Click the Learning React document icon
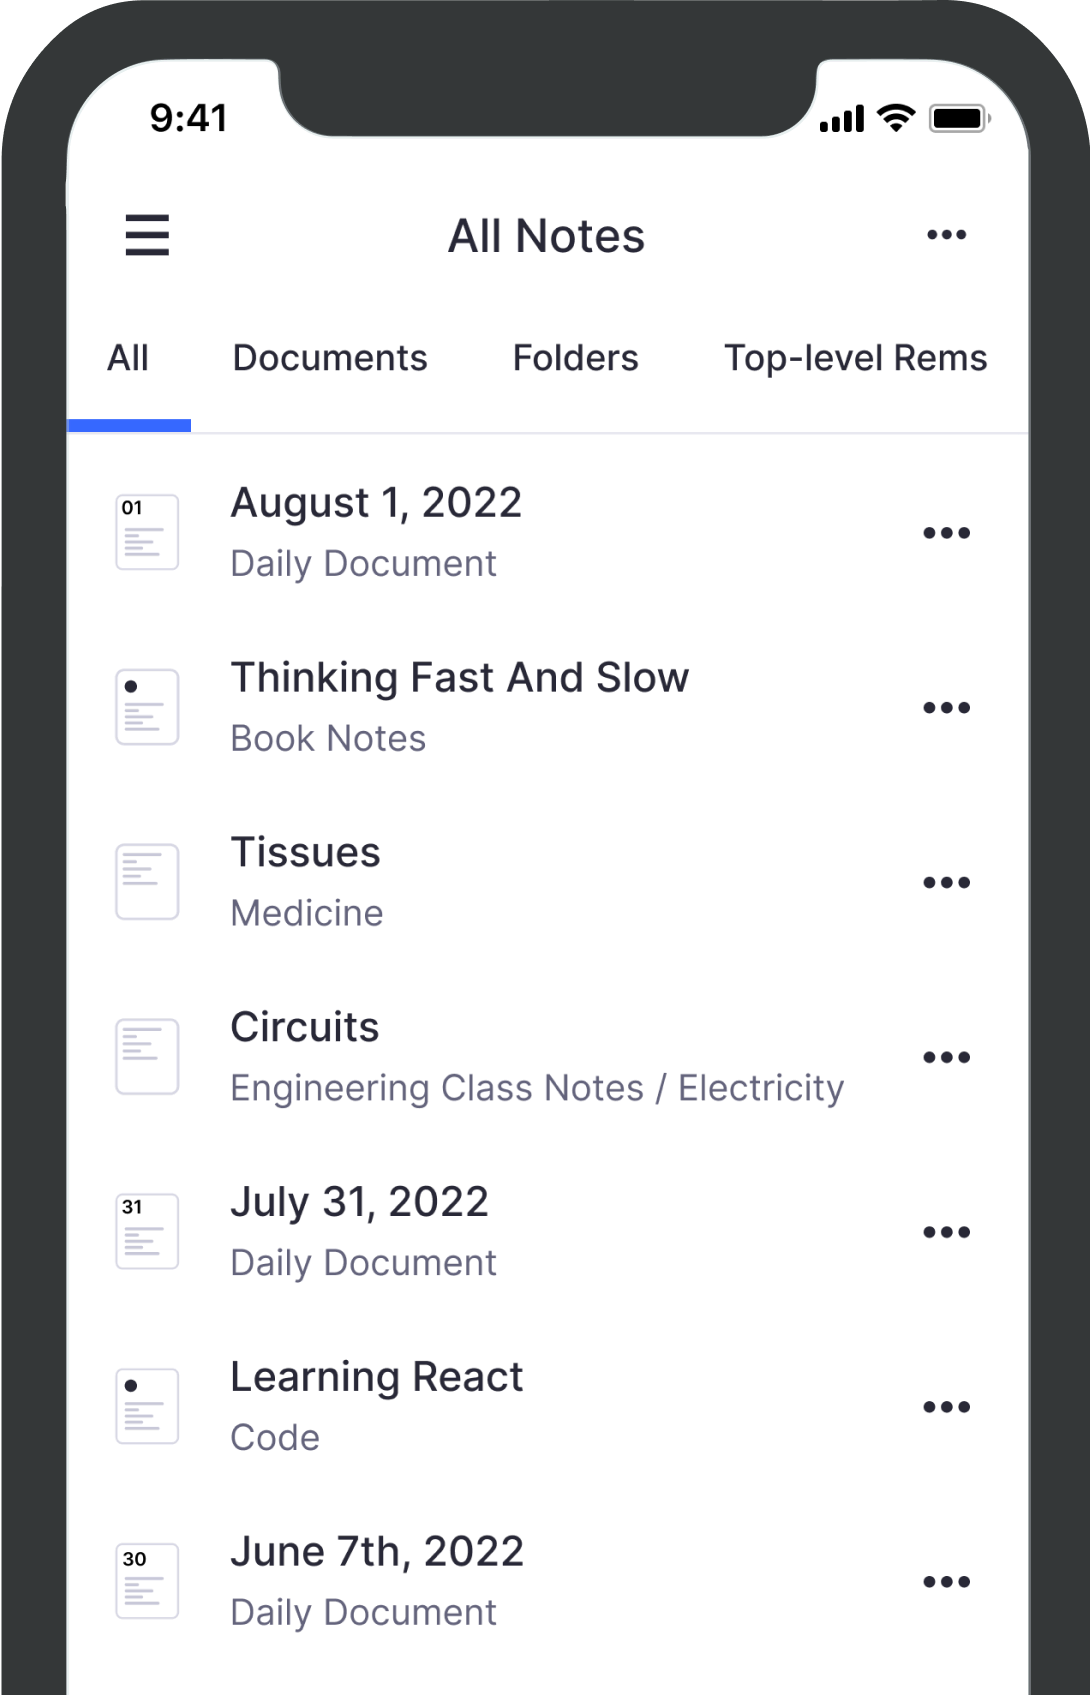 [147, 1406]
